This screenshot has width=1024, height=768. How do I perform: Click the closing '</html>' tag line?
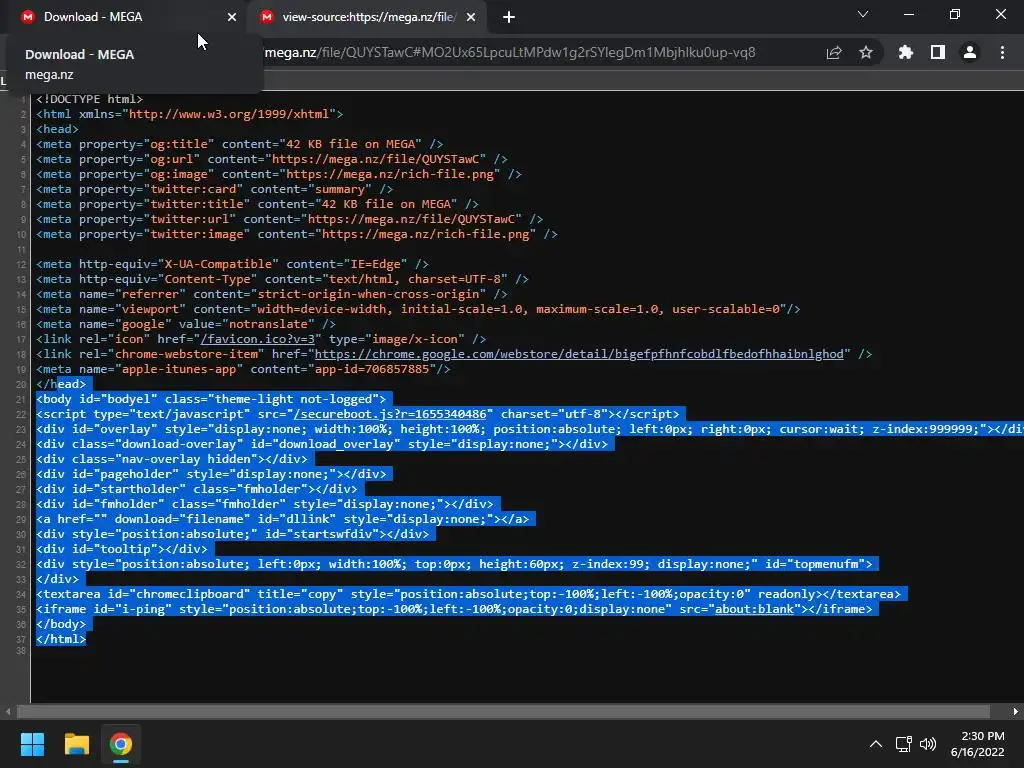click(x=61, y=639)
